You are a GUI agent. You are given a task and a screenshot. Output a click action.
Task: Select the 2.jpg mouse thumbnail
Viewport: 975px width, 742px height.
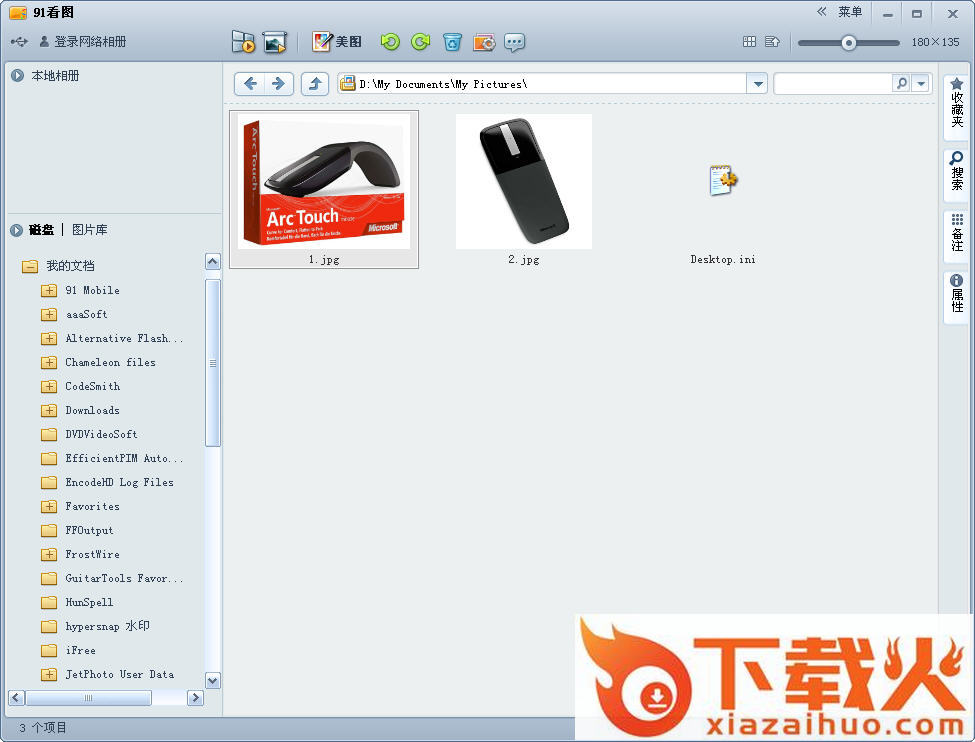(524, 182)
